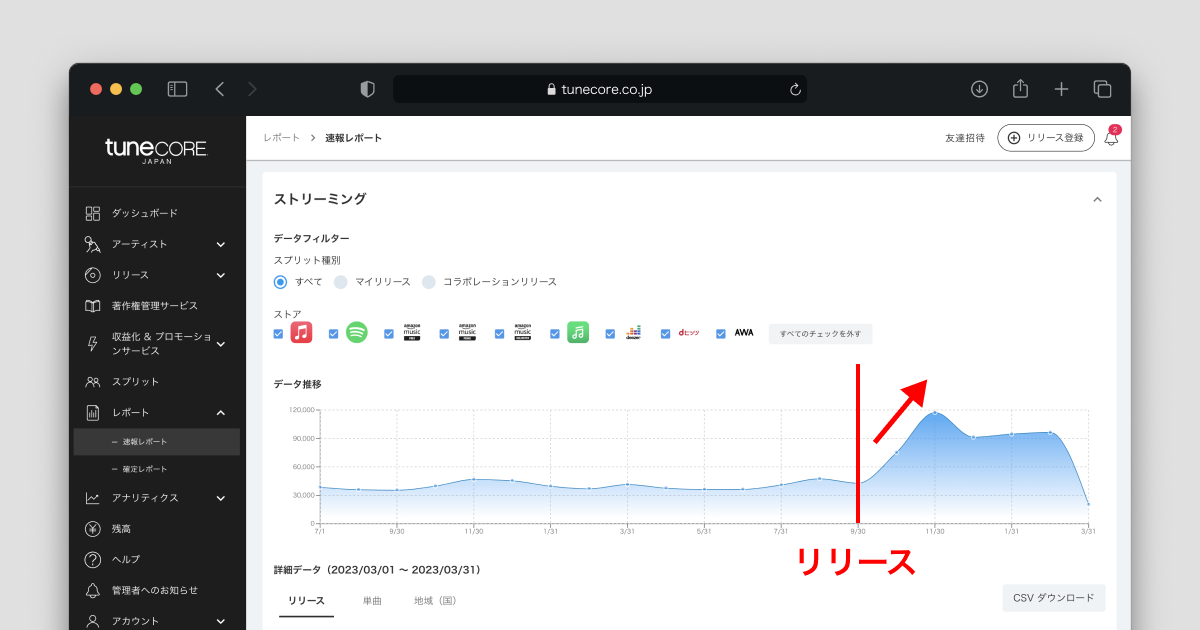The height and width of the screenshot is (630, 1200).
Task: Click the Spotify store icon
Action: coord(357,333)
